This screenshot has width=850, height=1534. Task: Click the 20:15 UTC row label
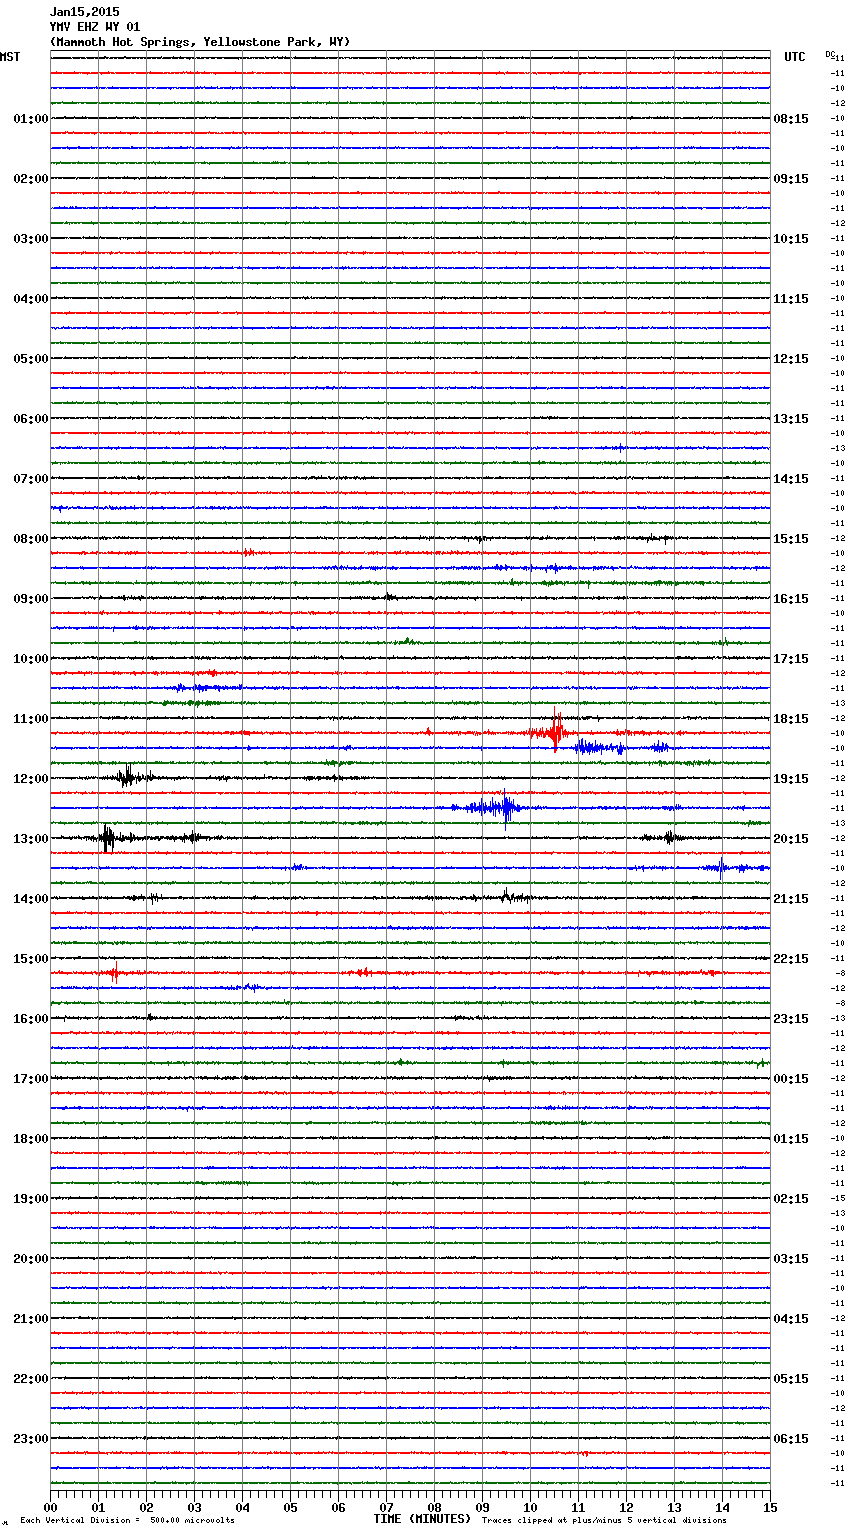pos(791,839)
